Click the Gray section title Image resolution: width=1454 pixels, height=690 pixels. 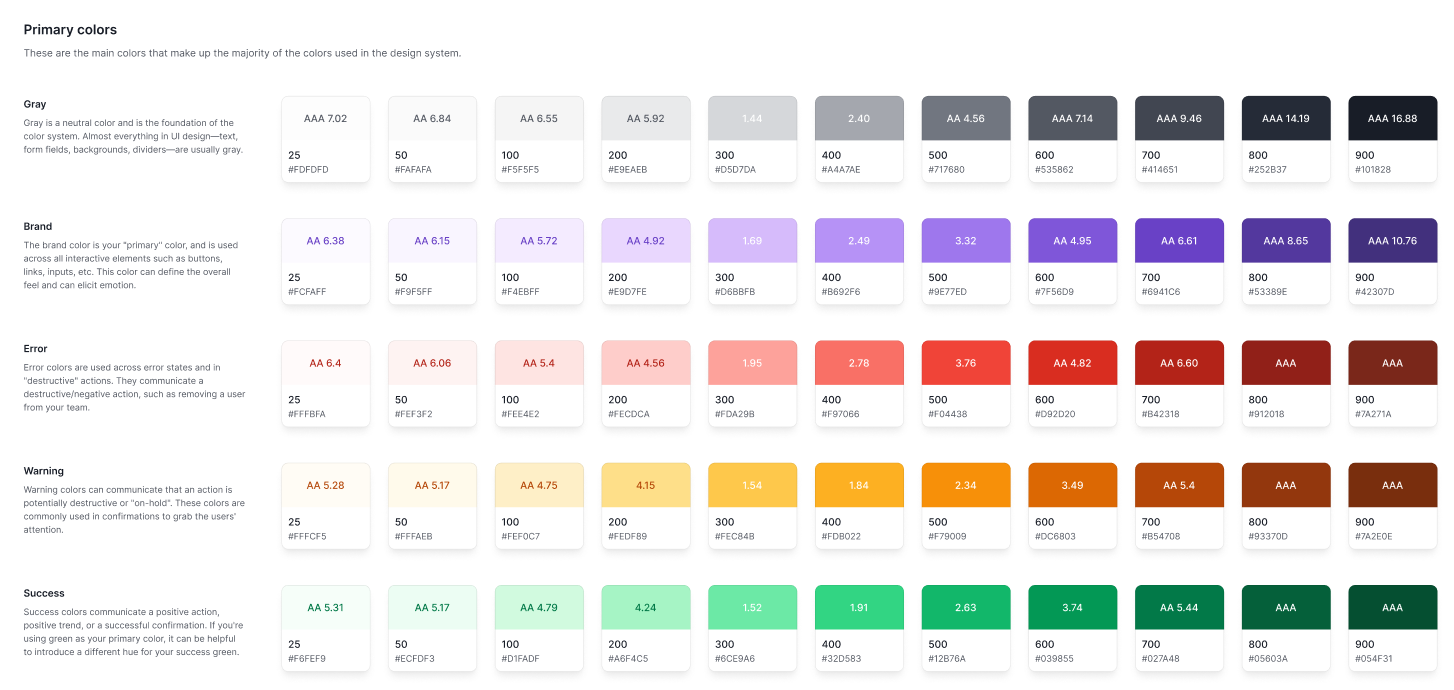coord(35,104)
